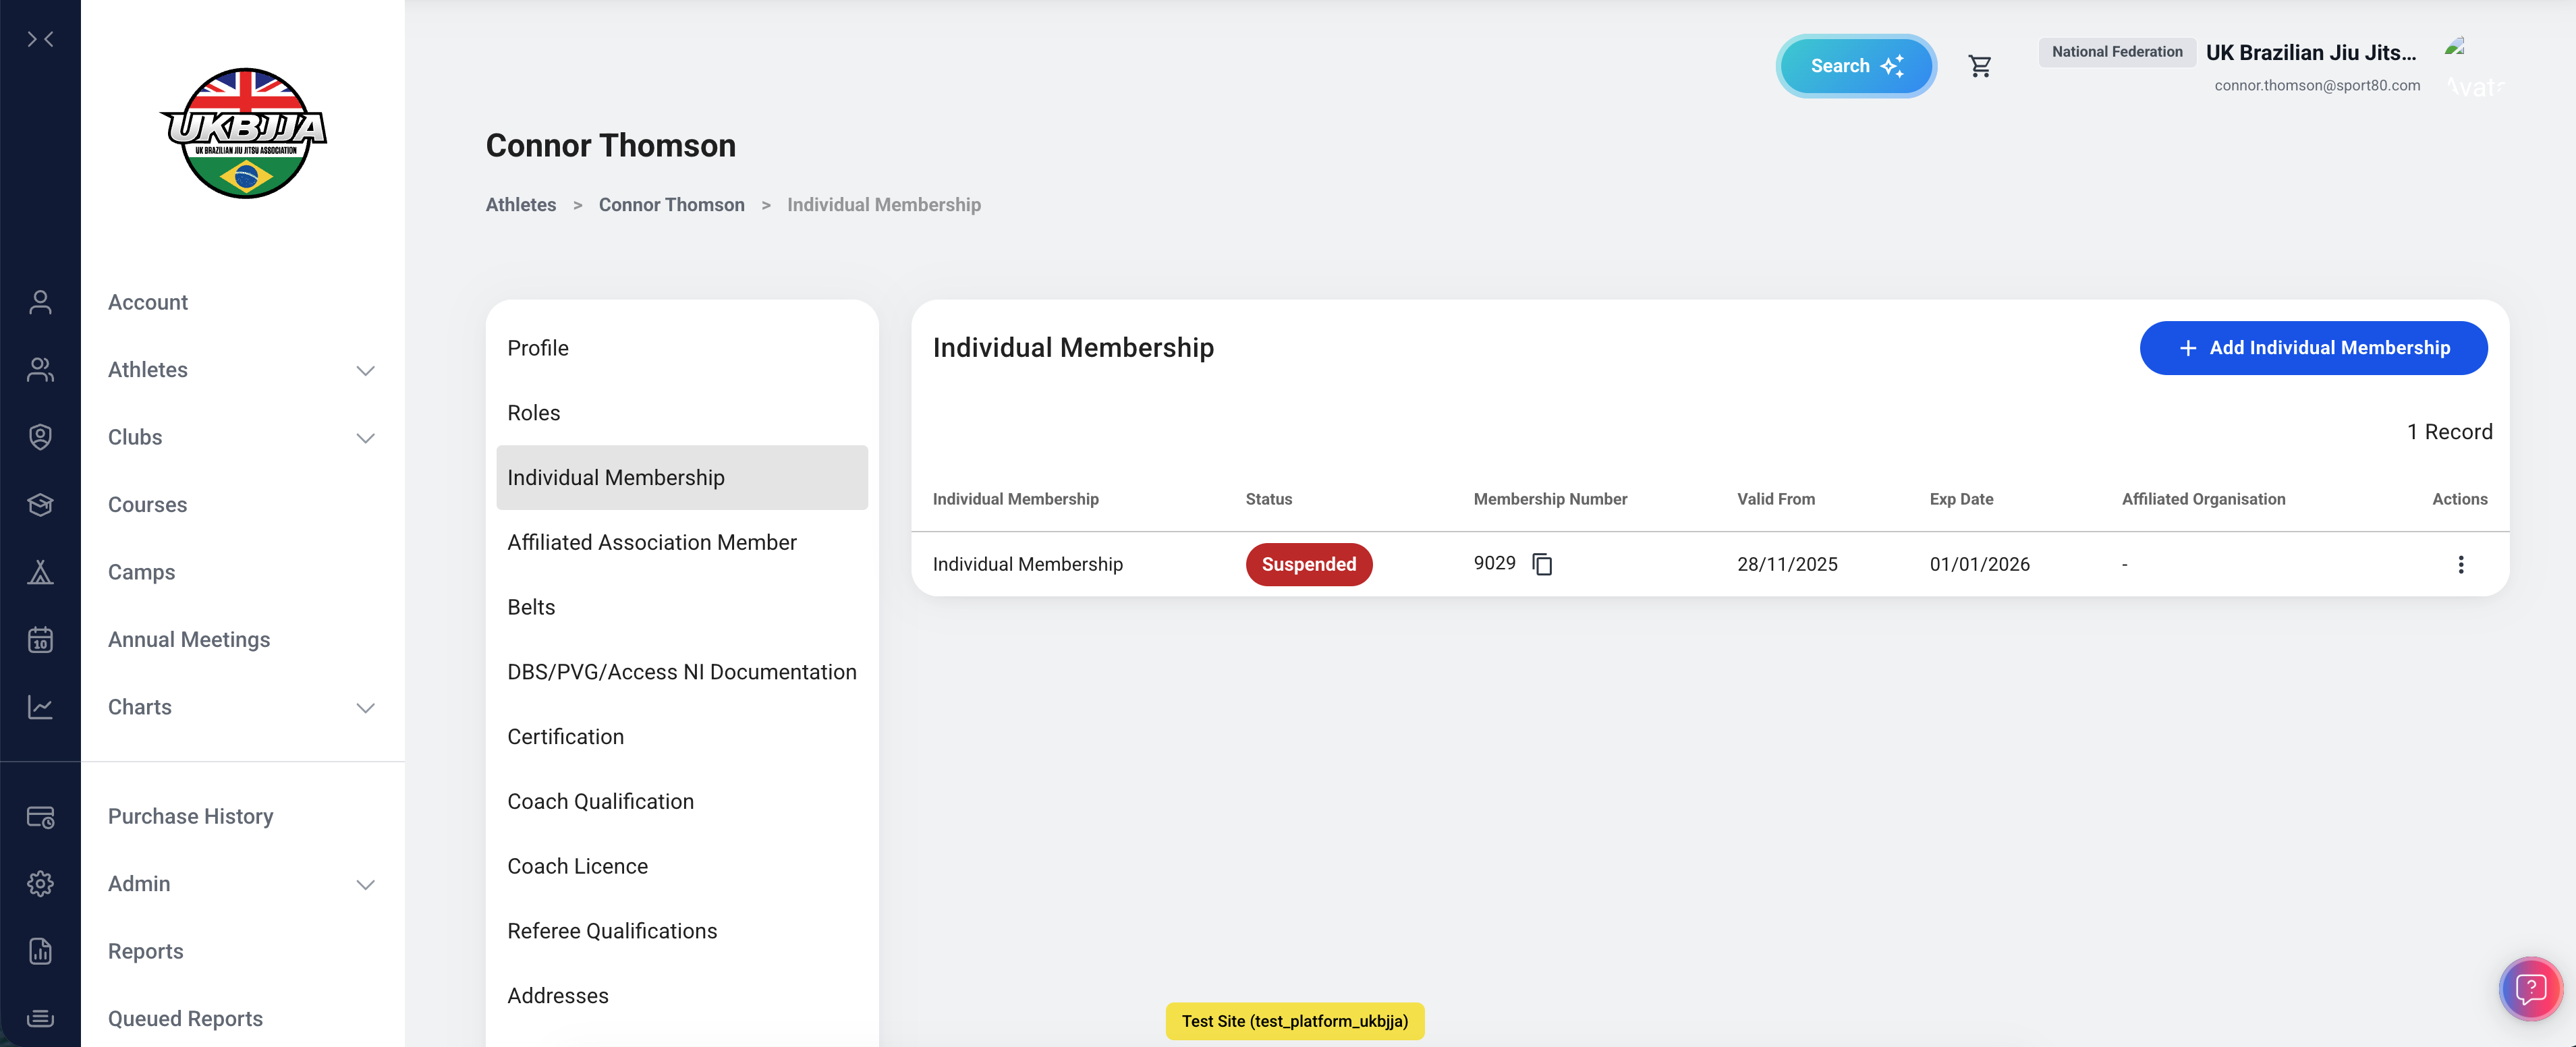Expand the Admin menu chevron

coord(366,884)
